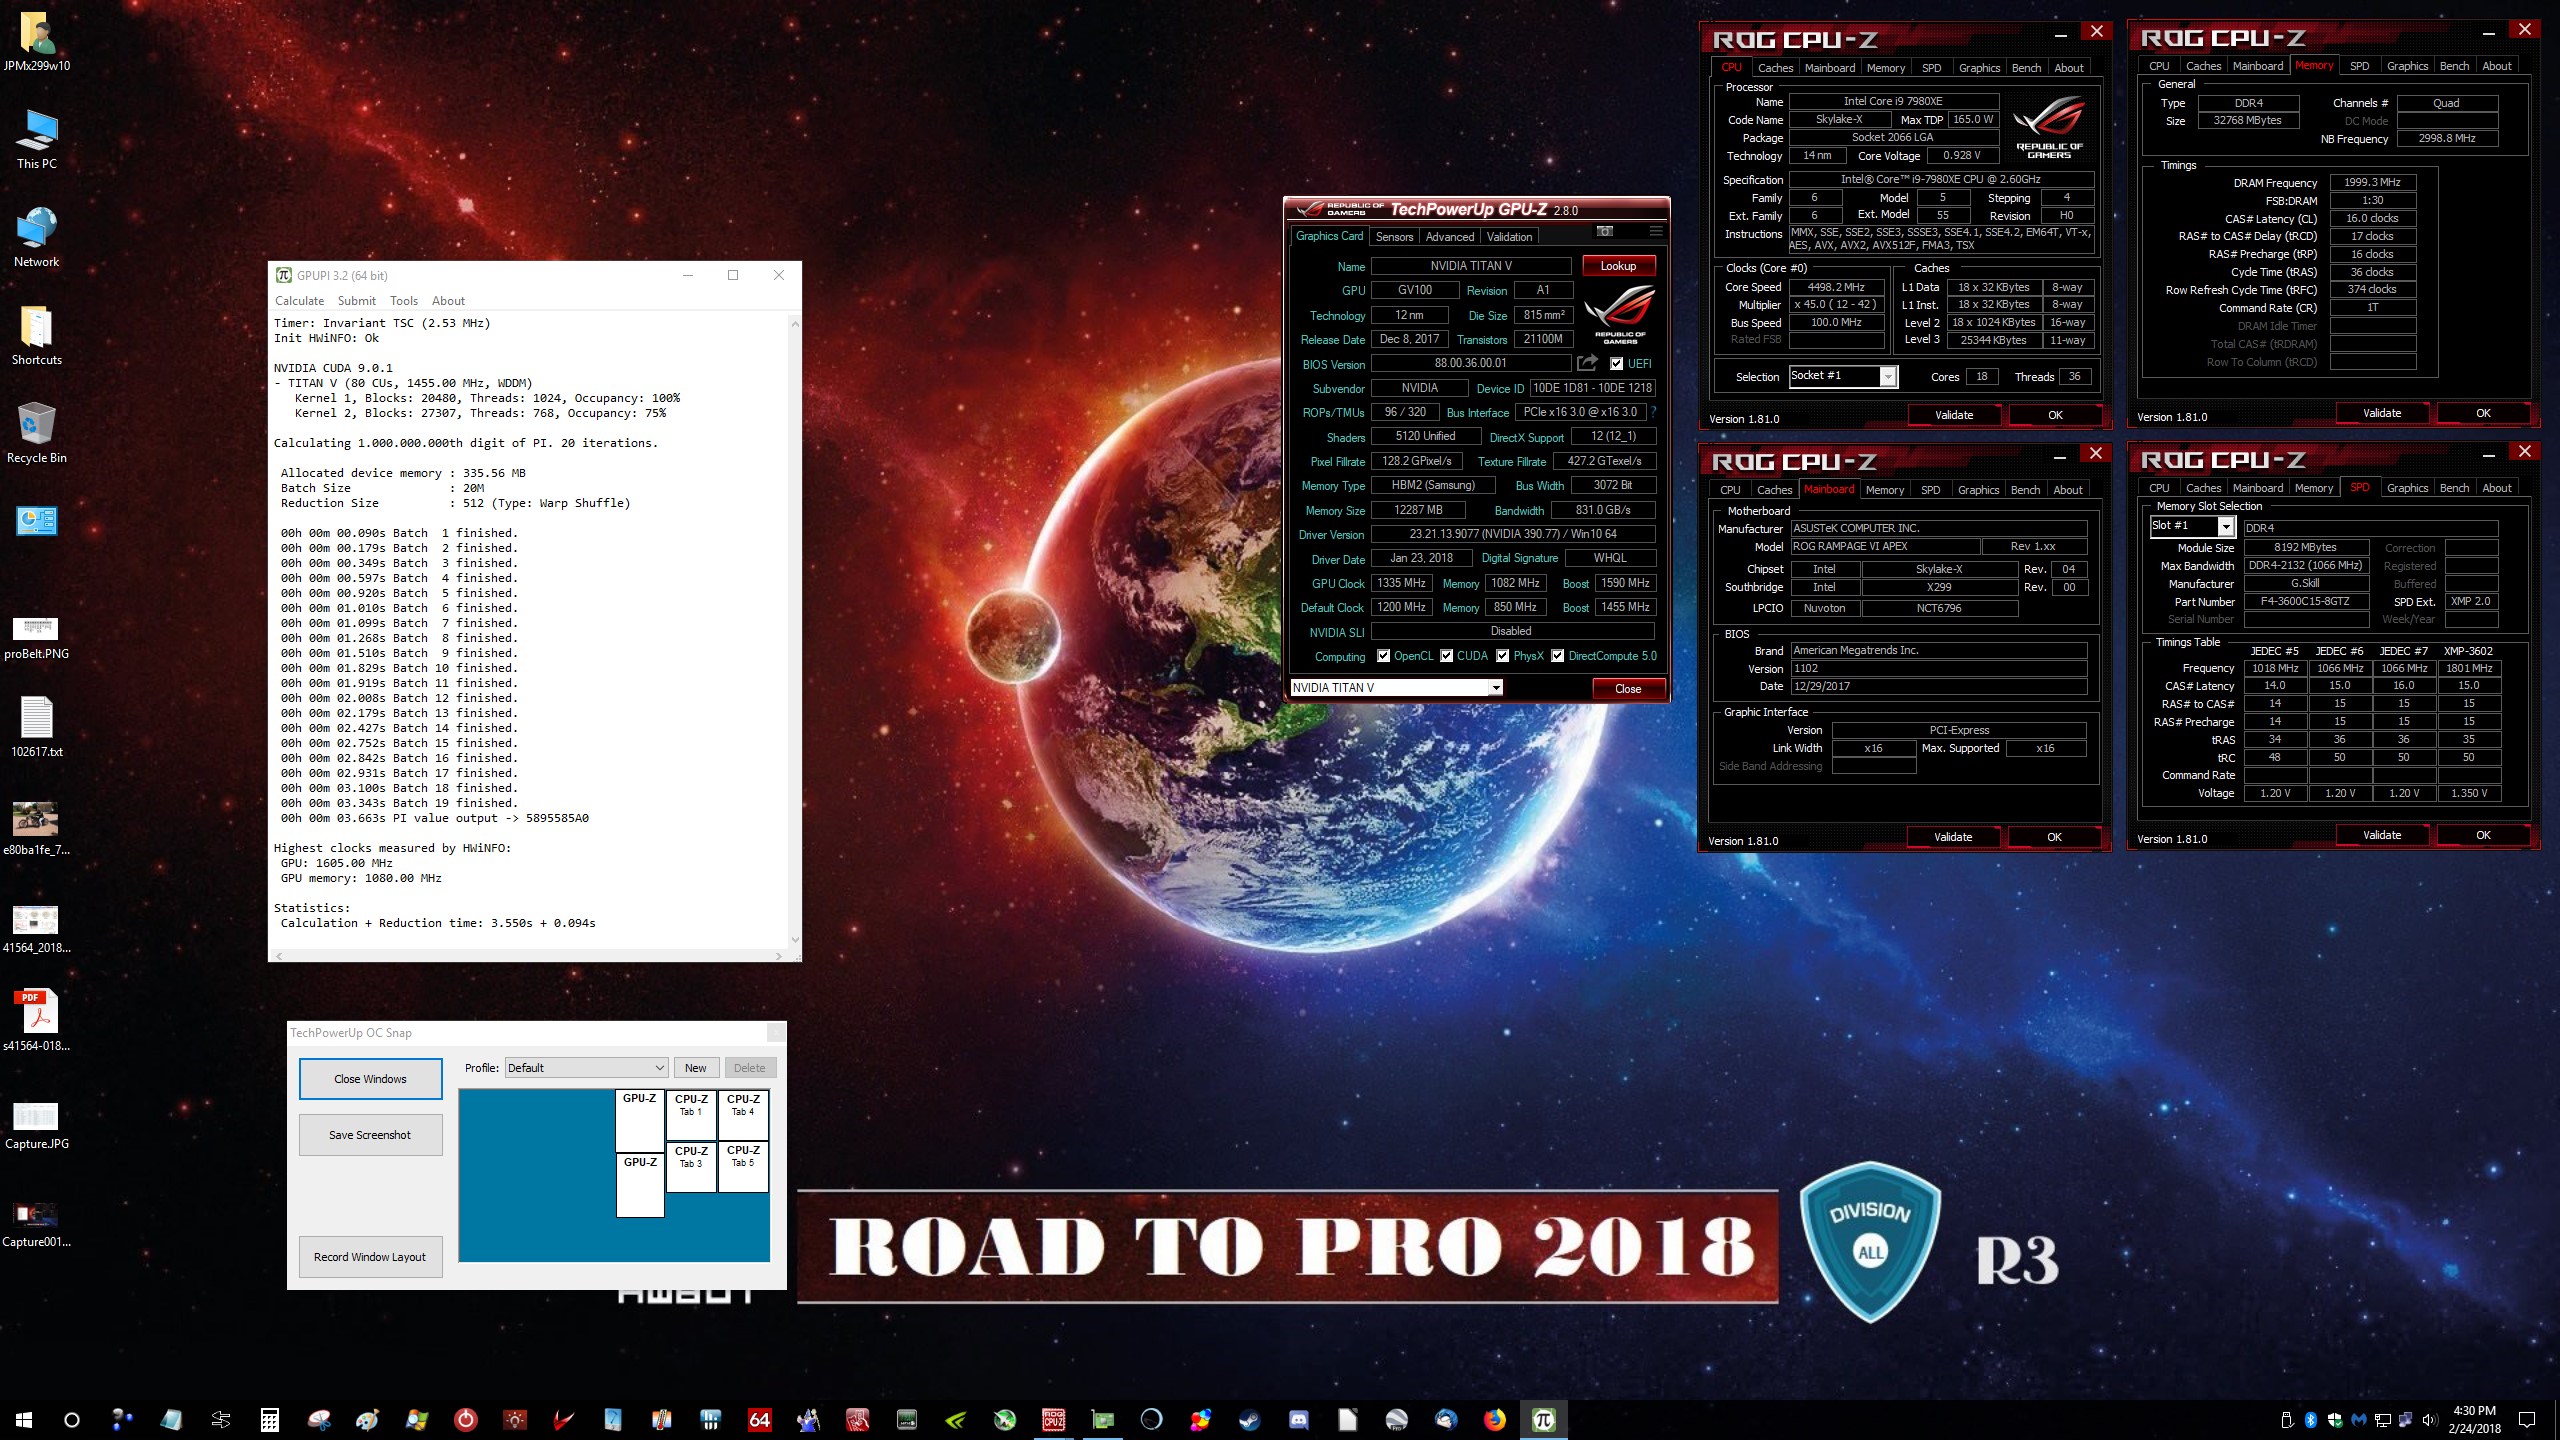Image resolution: width=2560 pixels, height=1440 pixels.
Task: Select the Shortcuts folder on desktop
Action: pos(36,336)
